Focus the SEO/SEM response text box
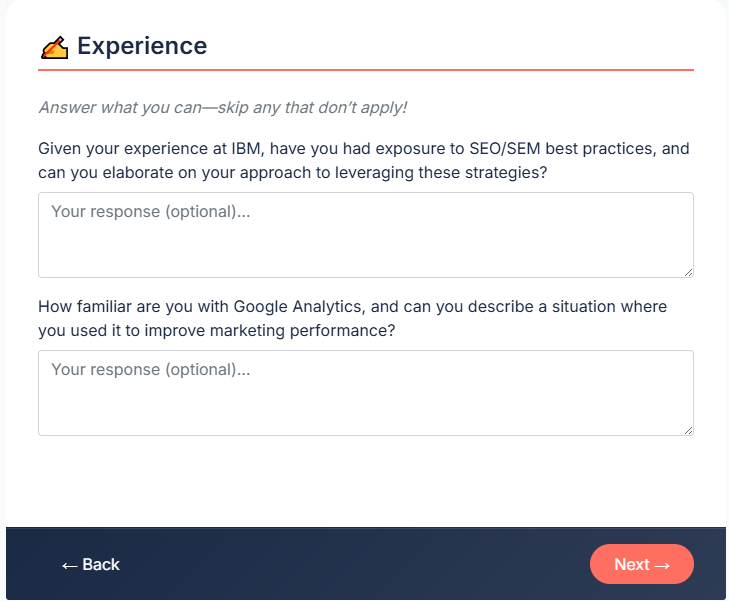Viewport: 729px width, 601px height. point(365,235)
